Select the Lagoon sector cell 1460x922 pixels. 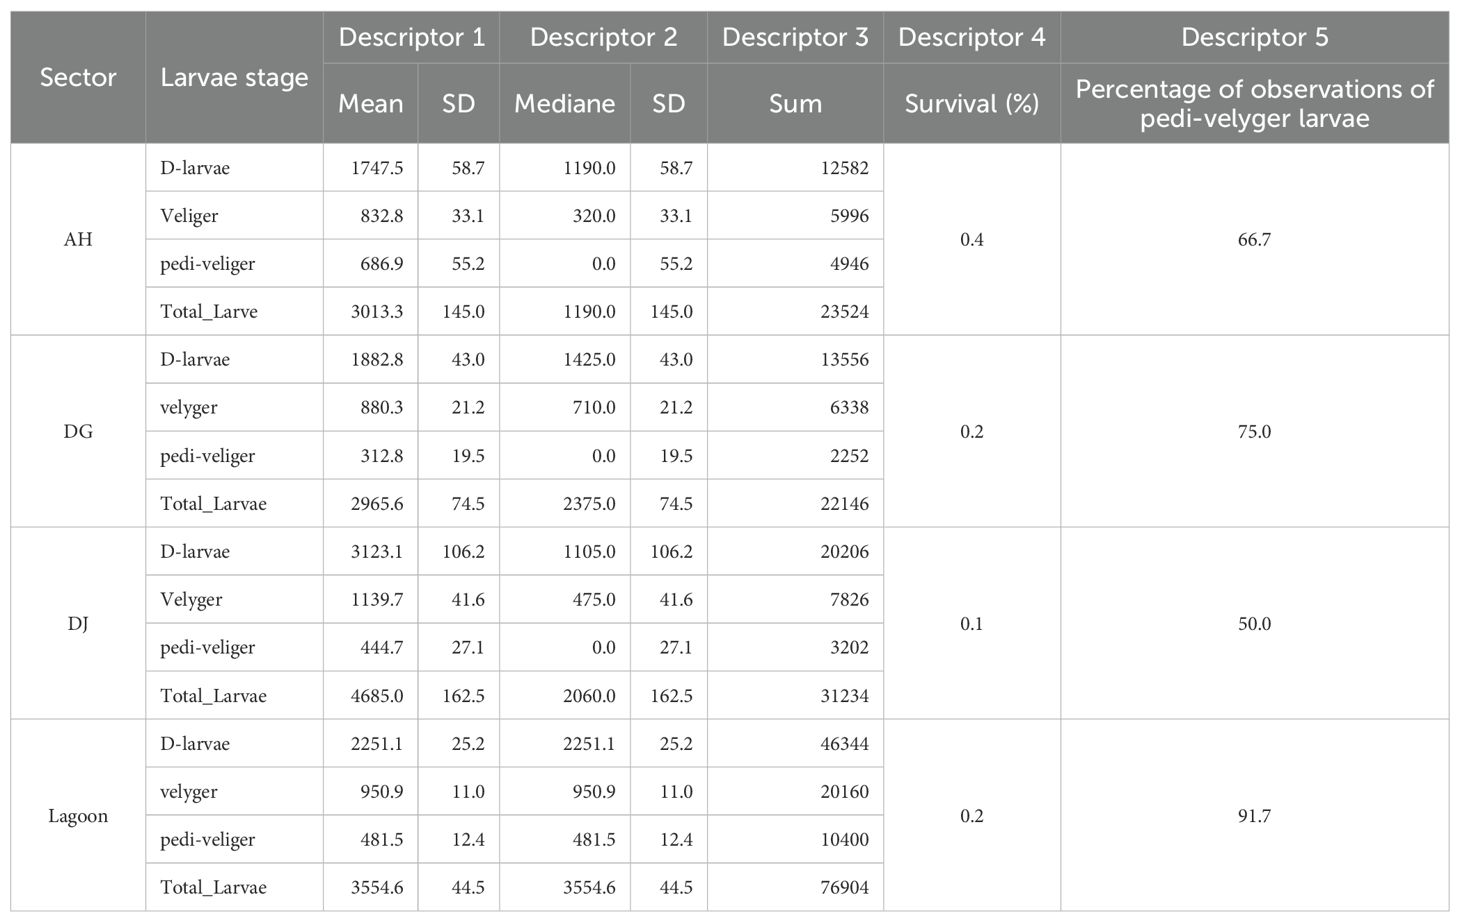78,816
